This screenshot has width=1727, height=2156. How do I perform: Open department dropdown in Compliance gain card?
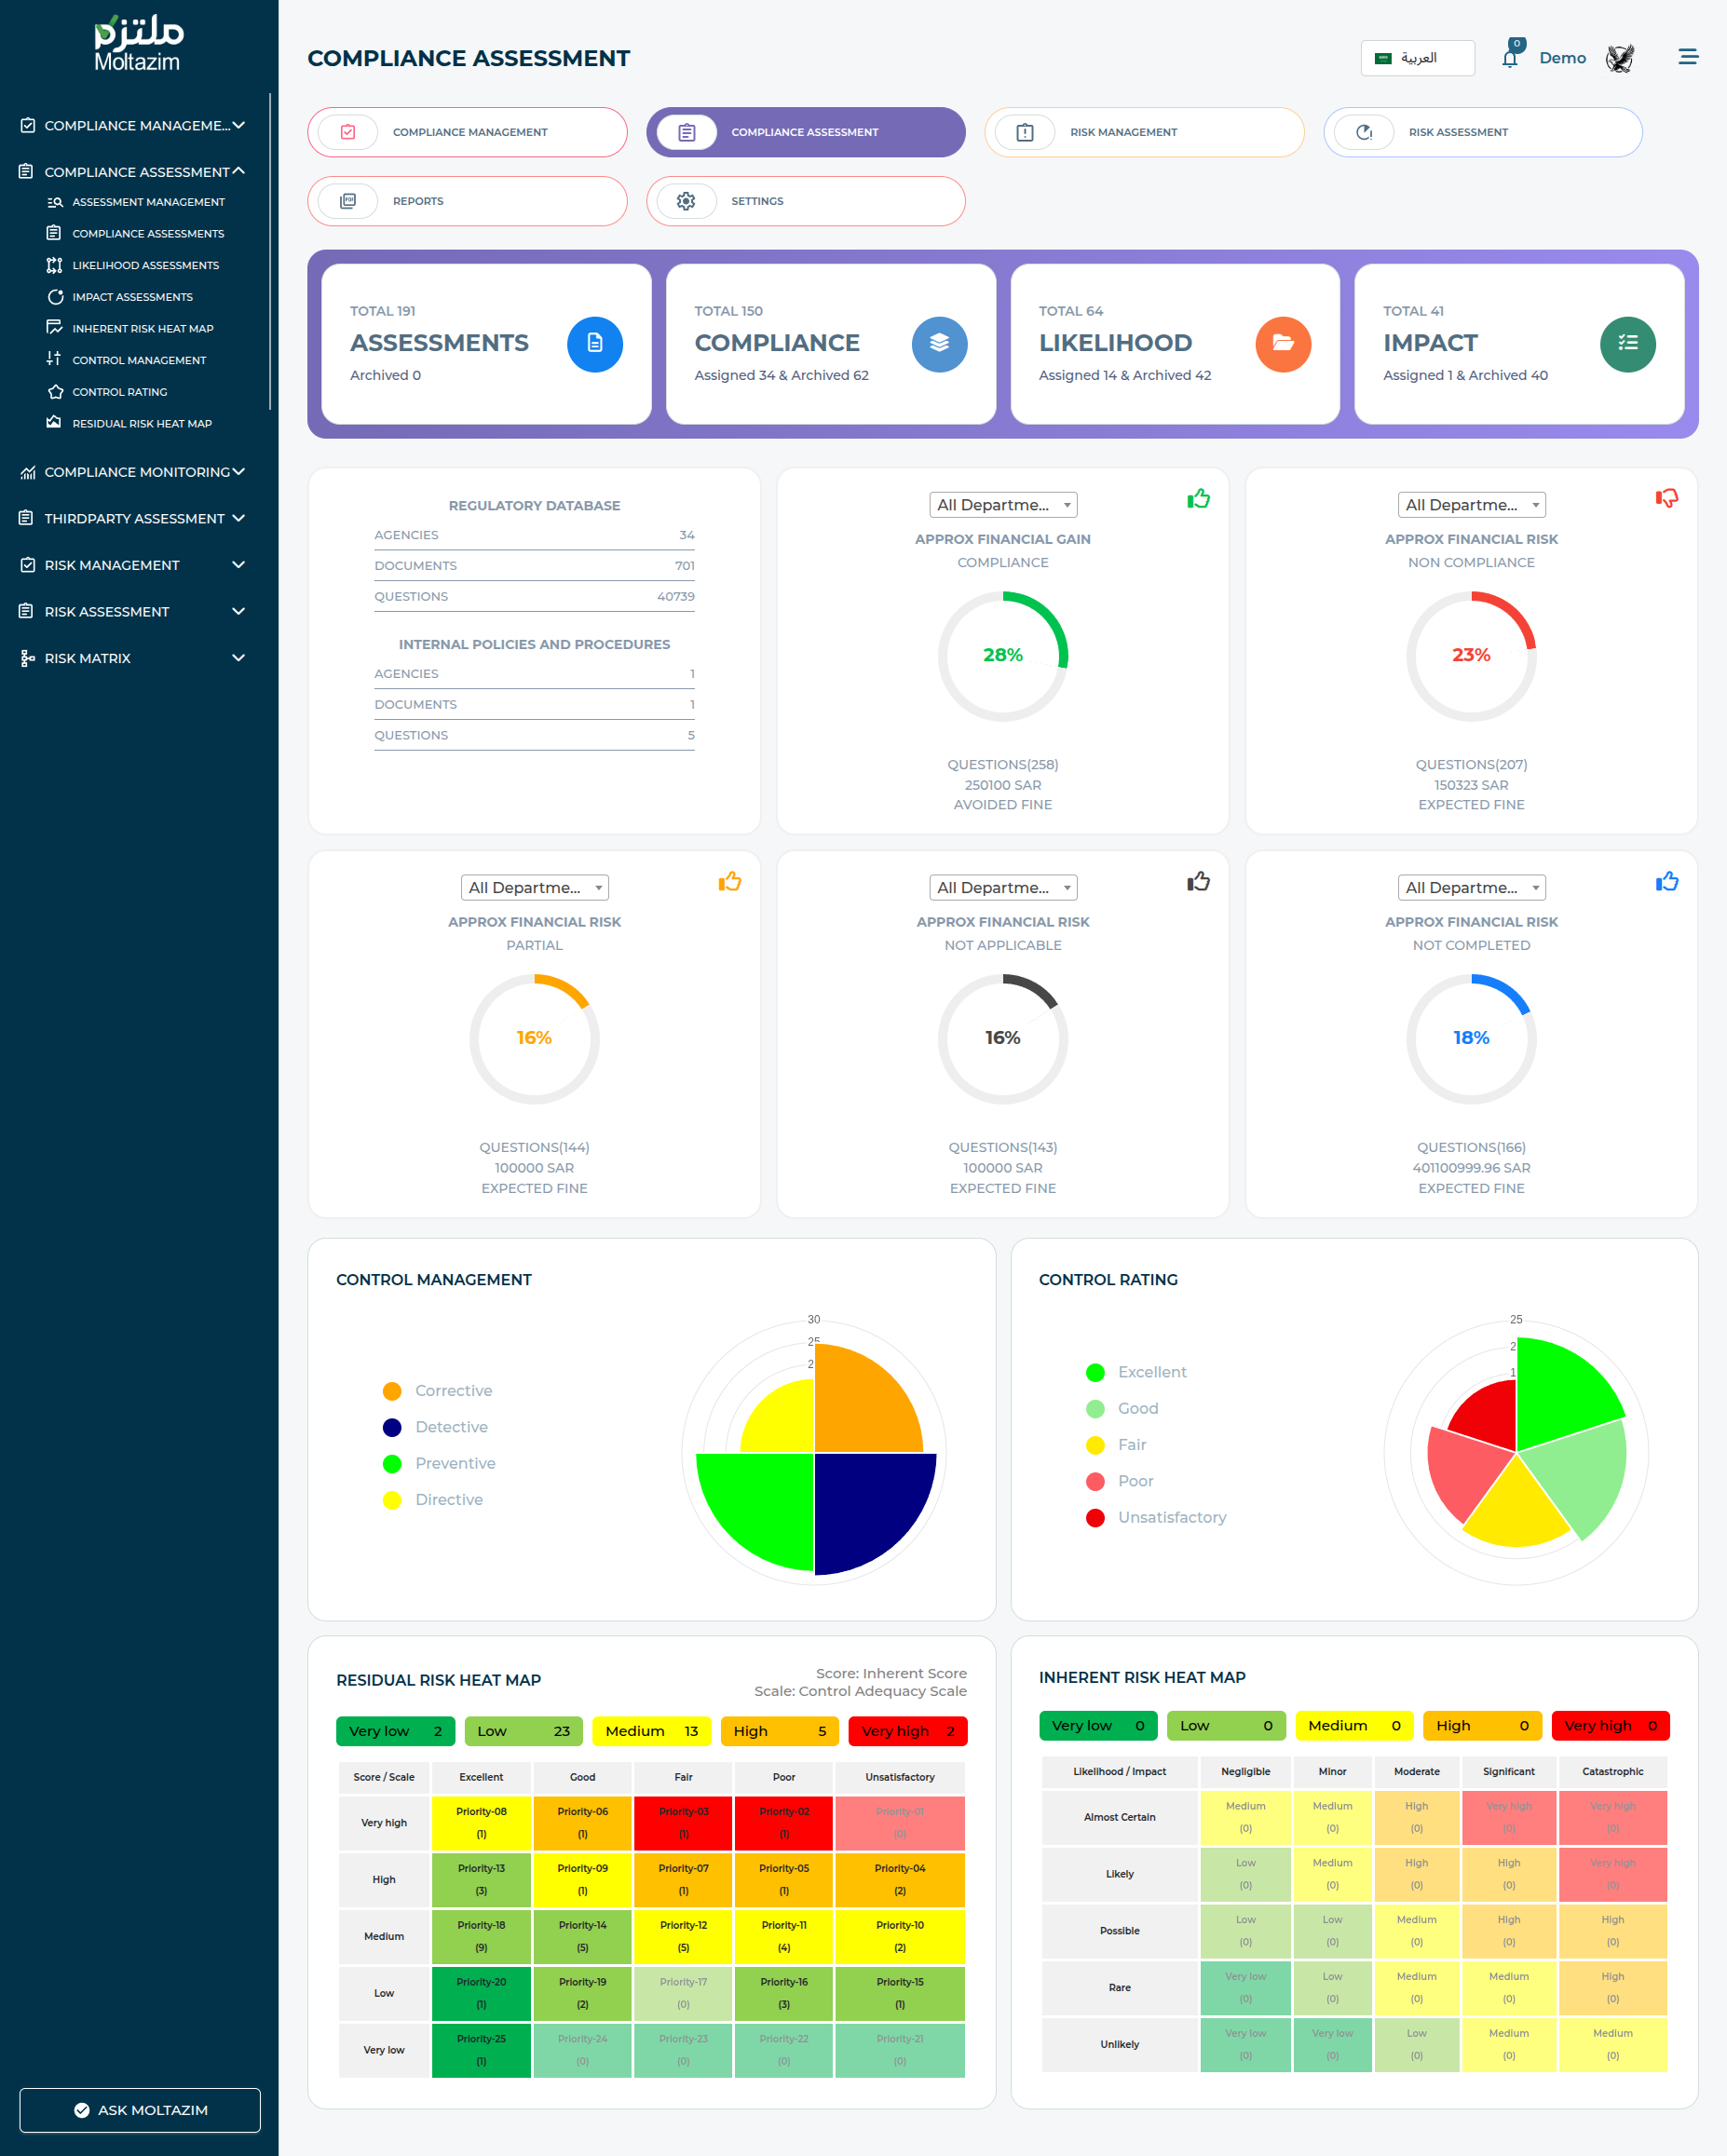(1002, 505)
